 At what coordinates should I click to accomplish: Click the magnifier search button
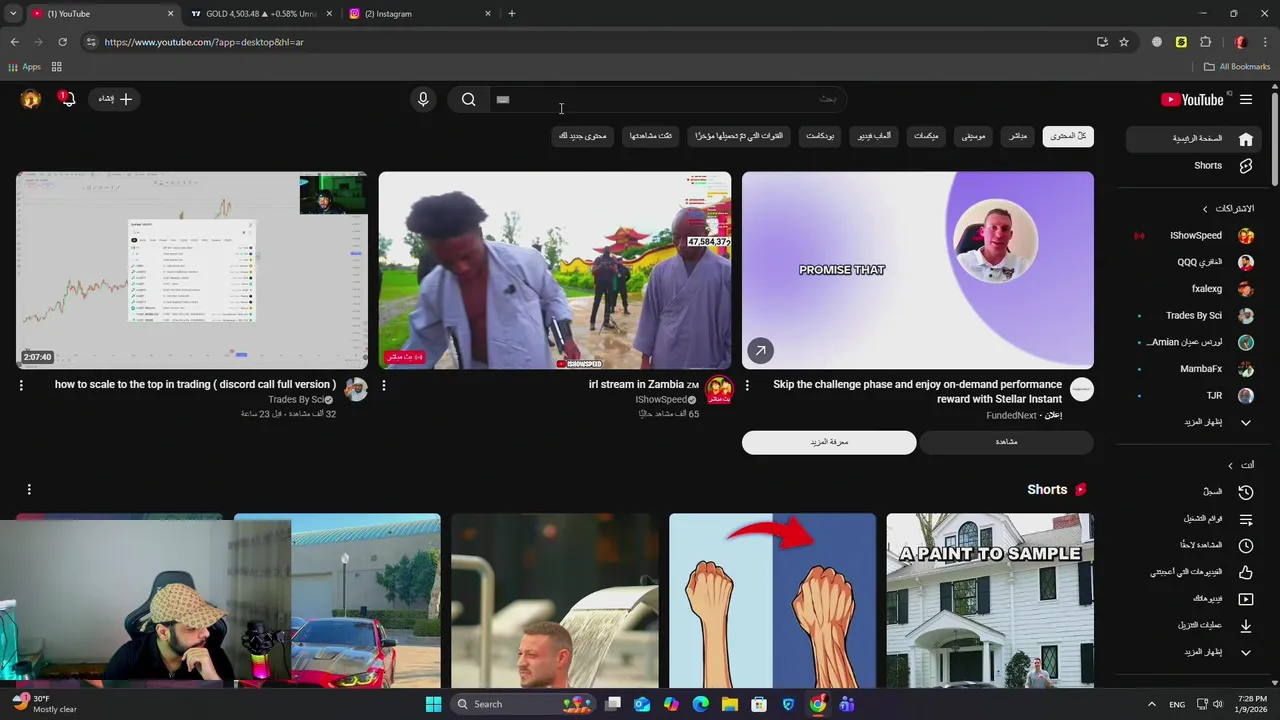coord(468,99)
